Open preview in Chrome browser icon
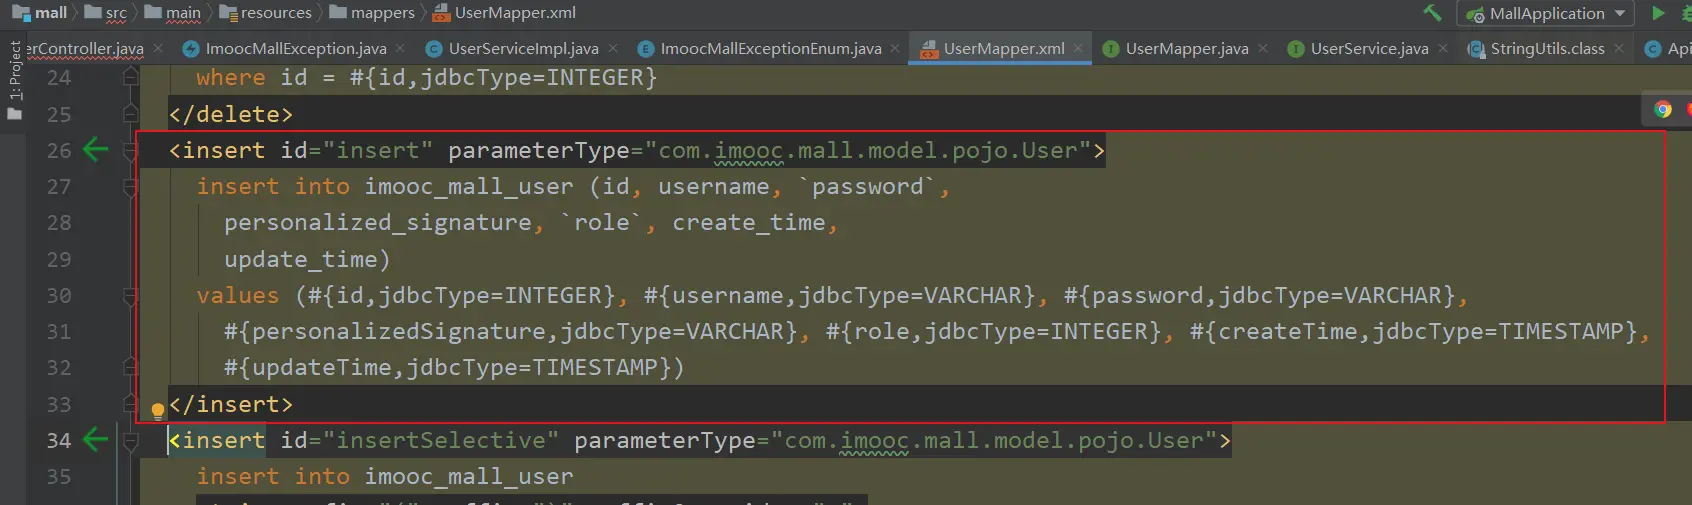Screen dimensions: 1692x505 pyautogui.click(x=1663, y=109)
